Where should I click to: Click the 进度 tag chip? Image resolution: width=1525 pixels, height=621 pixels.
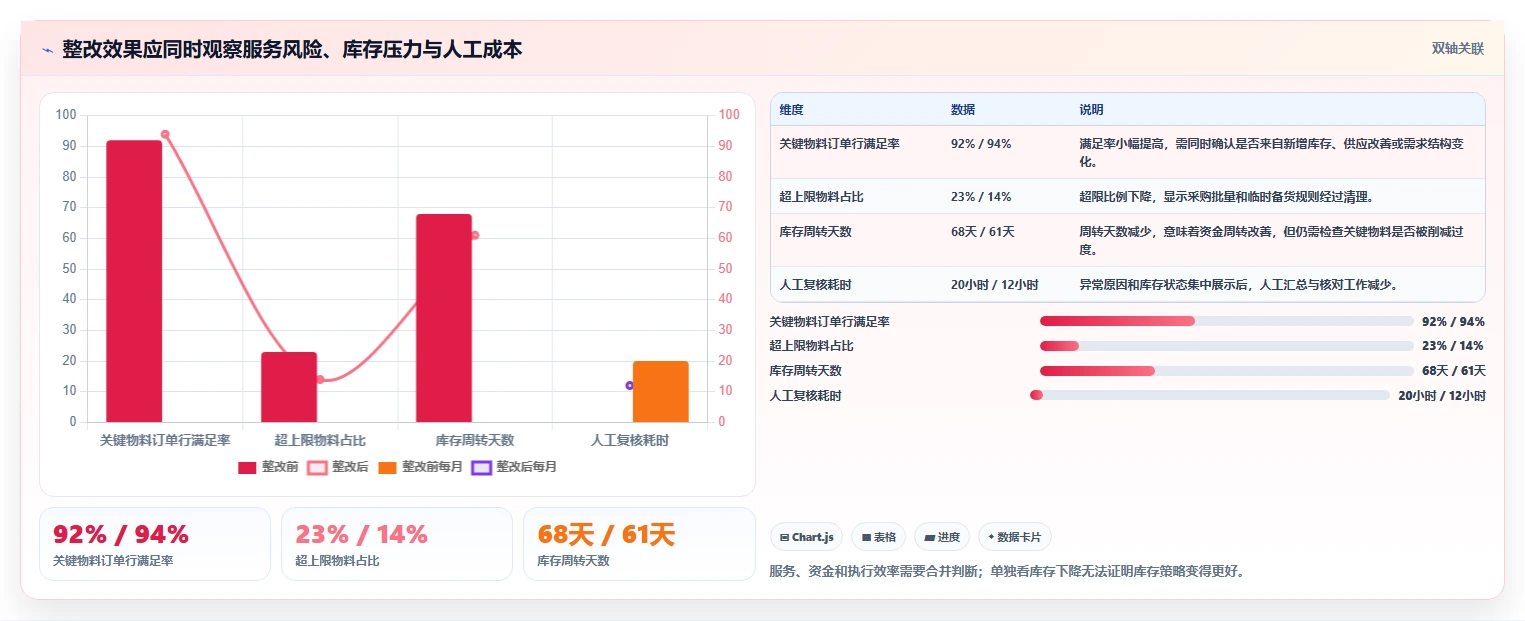(x=942, y=537)
